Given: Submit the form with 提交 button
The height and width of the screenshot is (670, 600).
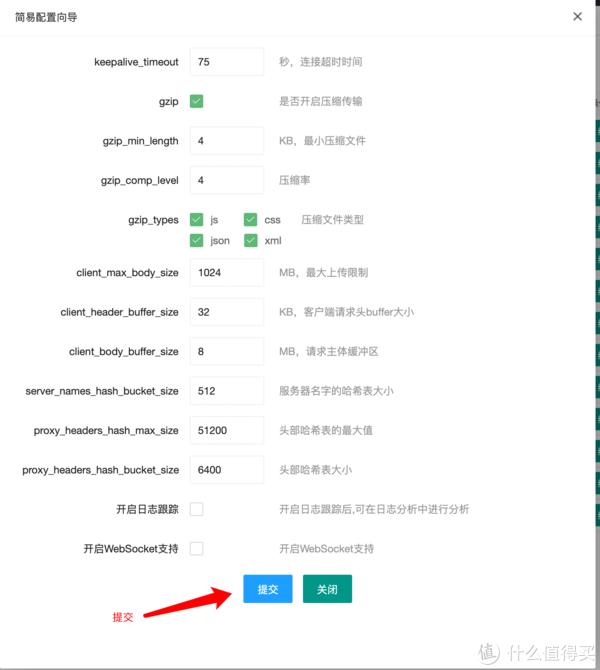Looking at the screenshot, I should pyautogui.click(x=268, y=589).
